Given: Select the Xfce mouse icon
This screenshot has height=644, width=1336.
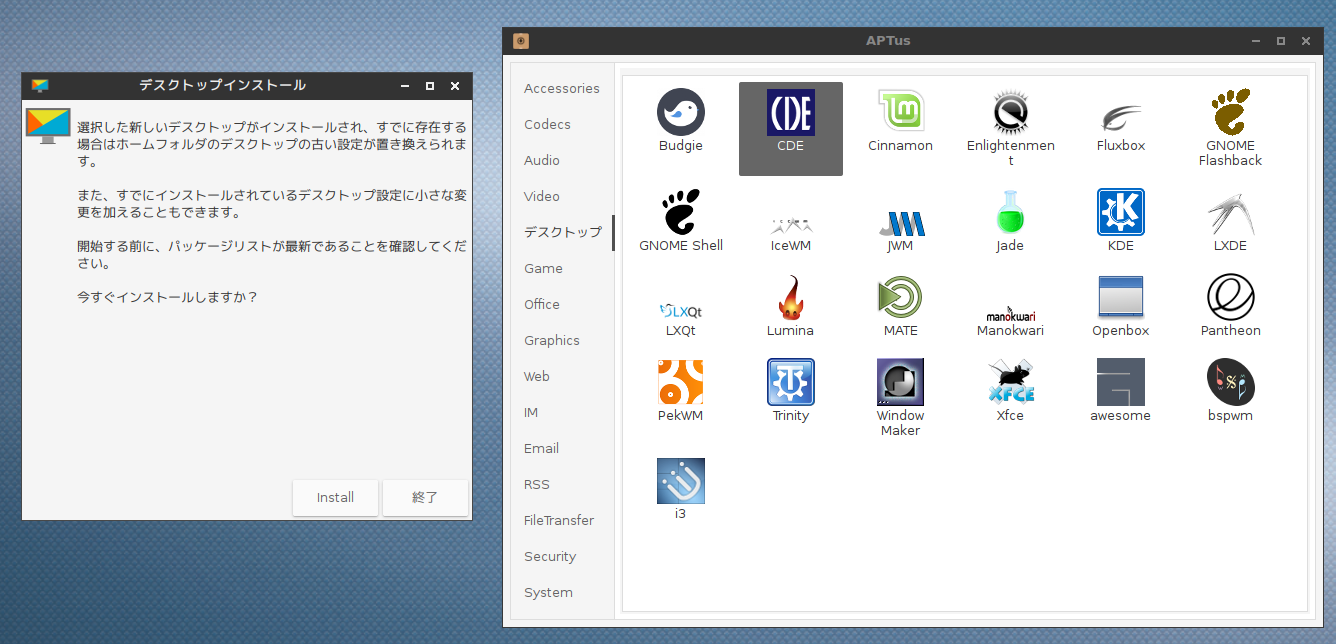Looking at the screenshot, I should pos(1010,383).
